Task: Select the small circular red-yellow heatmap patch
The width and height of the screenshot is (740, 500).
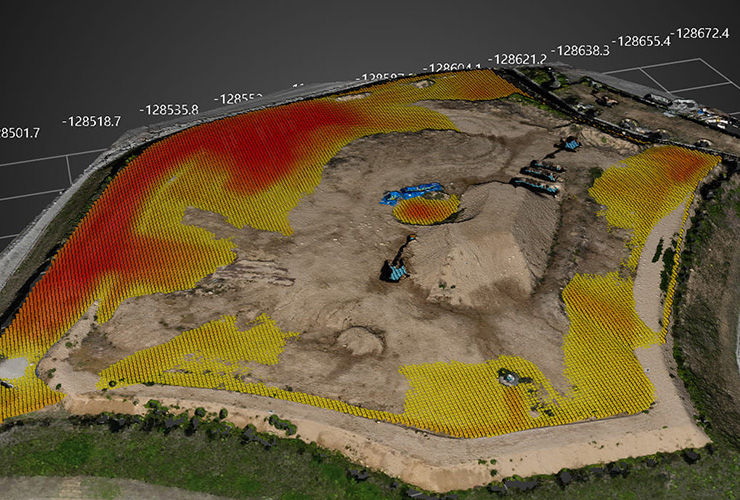Action: click(x=426, y=210)
